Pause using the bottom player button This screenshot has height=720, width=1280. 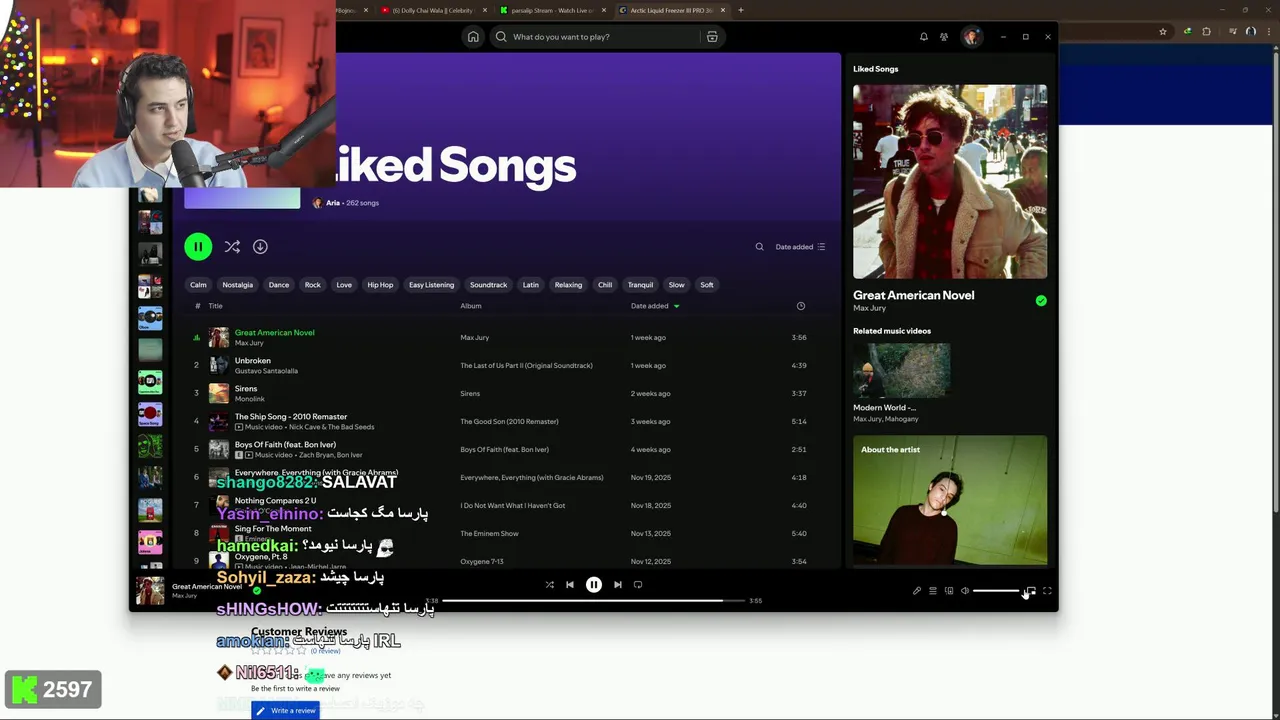[594, 585]
